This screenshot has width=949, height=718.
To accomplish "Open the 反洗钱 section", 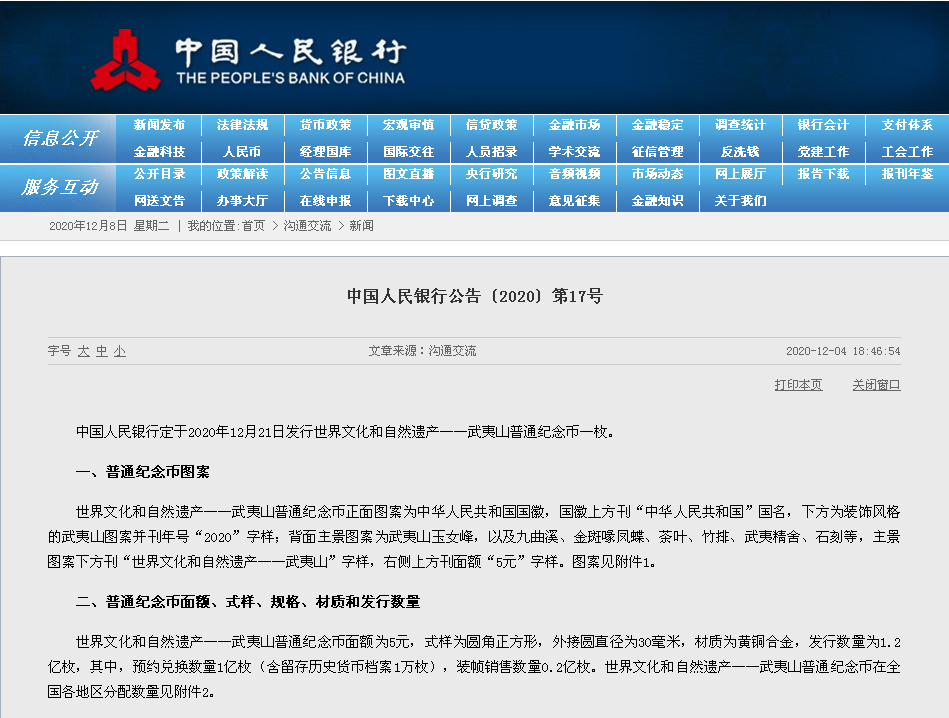I will [740, 151].
